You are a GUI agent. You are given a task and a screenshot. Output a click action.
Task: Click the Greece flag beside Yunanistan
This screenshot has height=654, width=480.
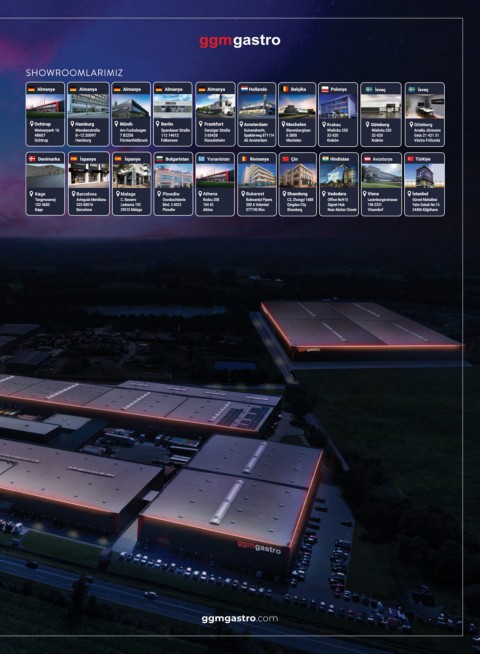point(202,159)
